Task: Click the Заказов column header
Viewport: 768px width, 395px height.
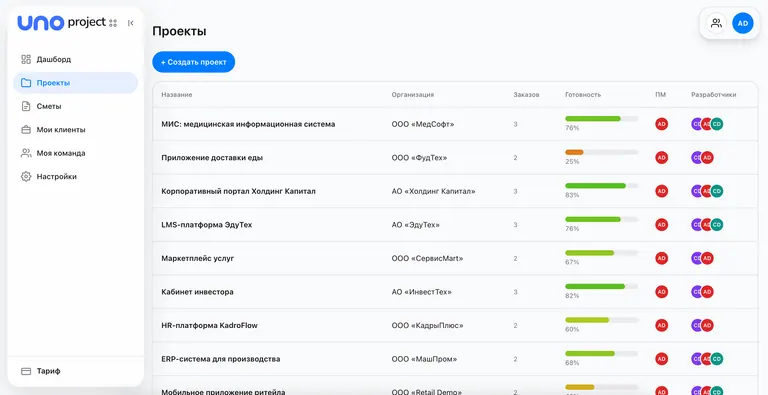Action: point(527,95)
